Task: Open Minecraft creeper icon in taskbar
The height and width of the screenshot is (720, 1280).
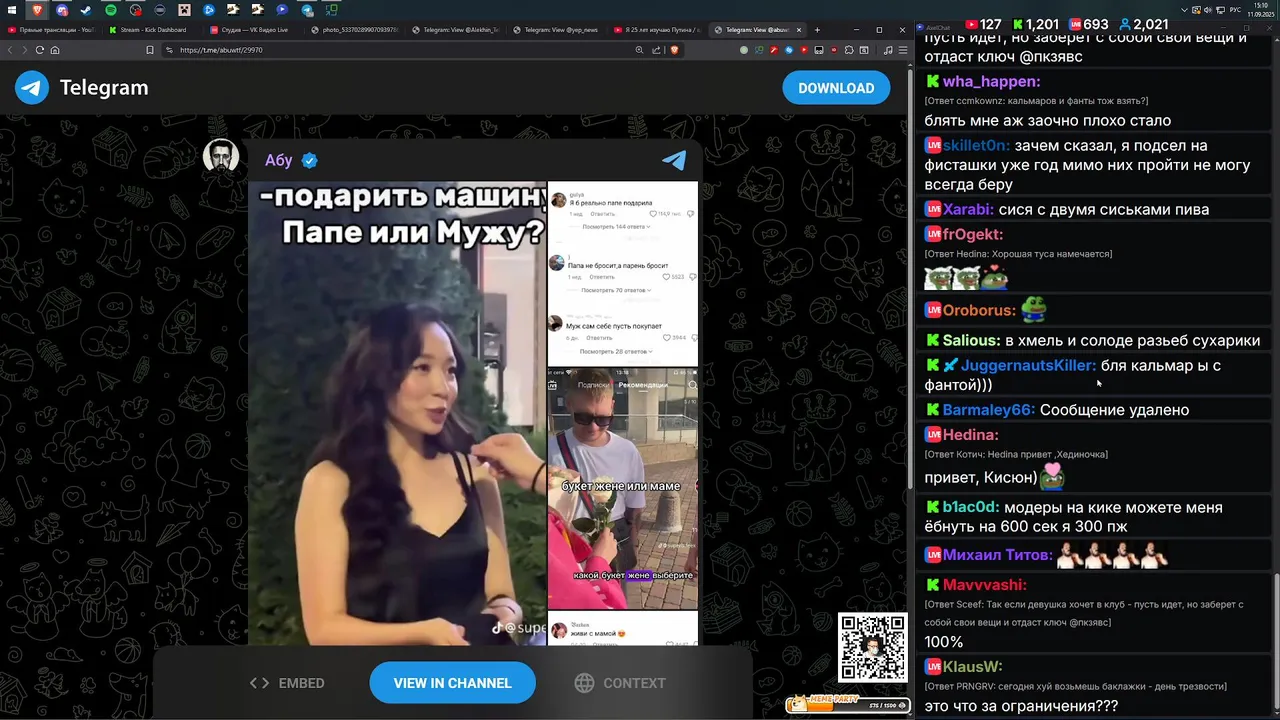Action: [x=184, y=9]
